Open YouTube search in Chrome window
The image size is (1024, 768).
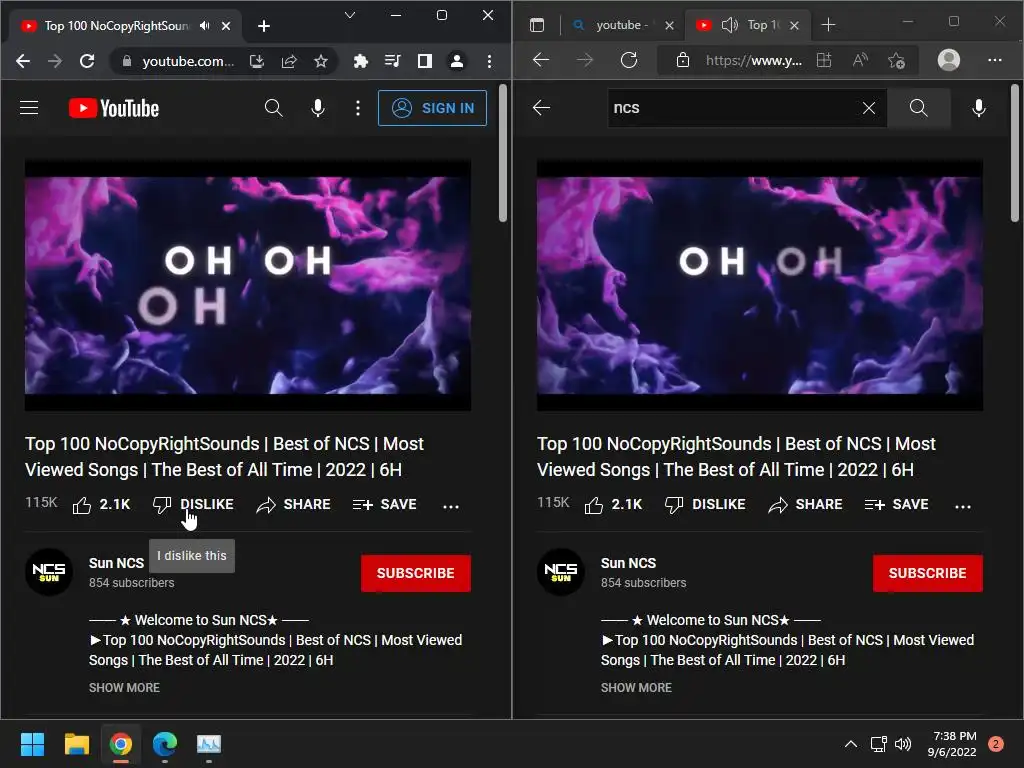point(274,108)
